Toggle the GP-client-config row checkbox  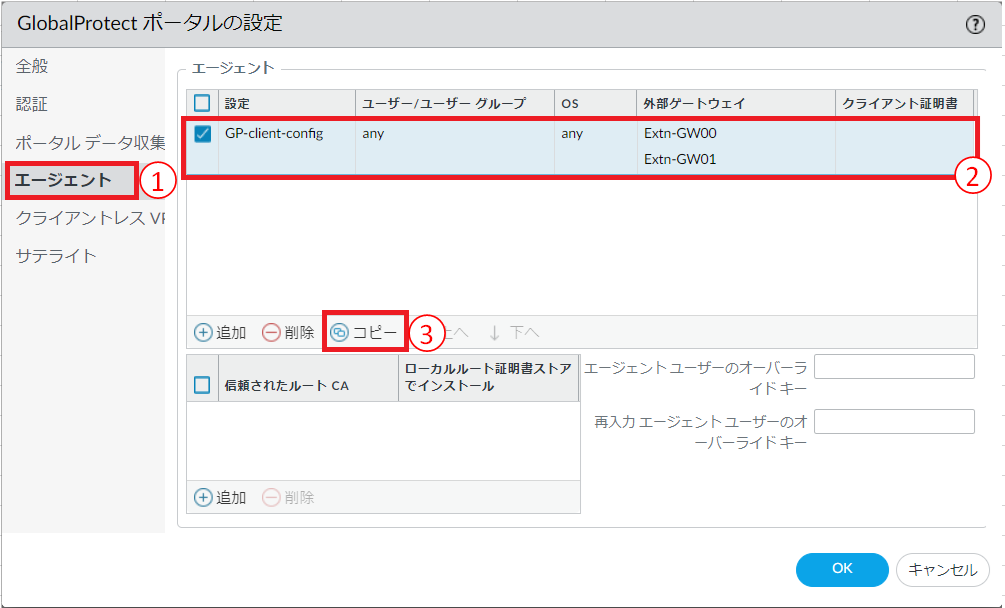pos(203,134)
